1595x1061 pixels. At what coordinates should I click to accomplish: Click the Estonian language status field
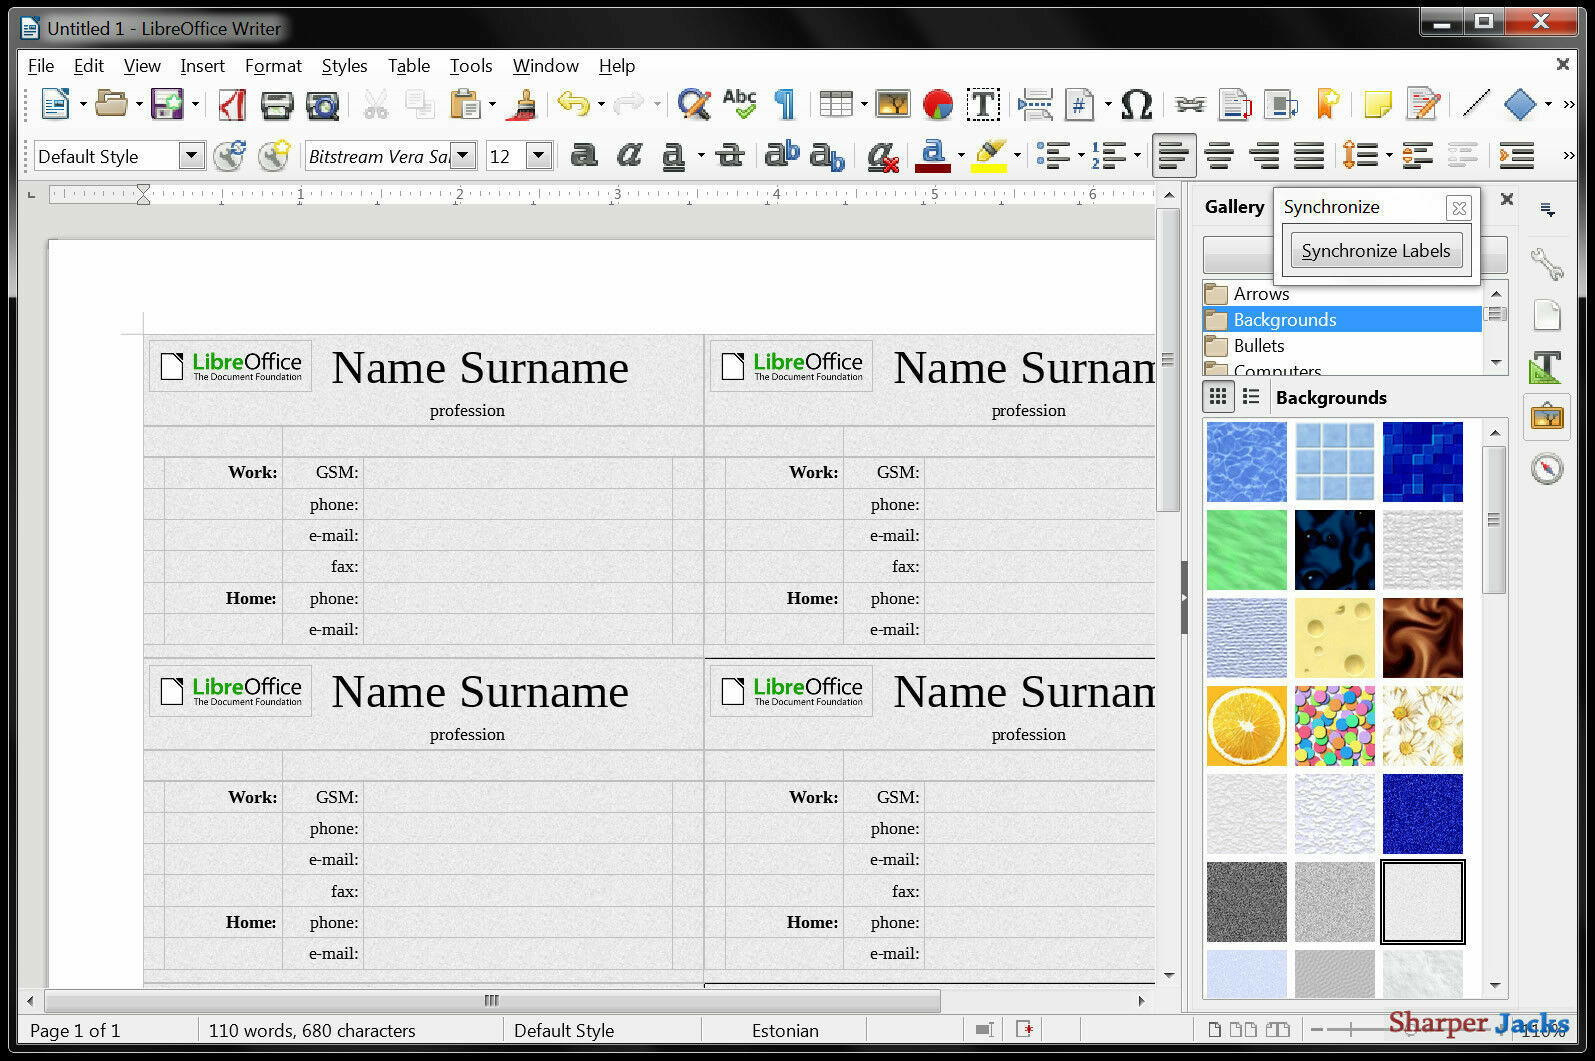coord(785,1030)
